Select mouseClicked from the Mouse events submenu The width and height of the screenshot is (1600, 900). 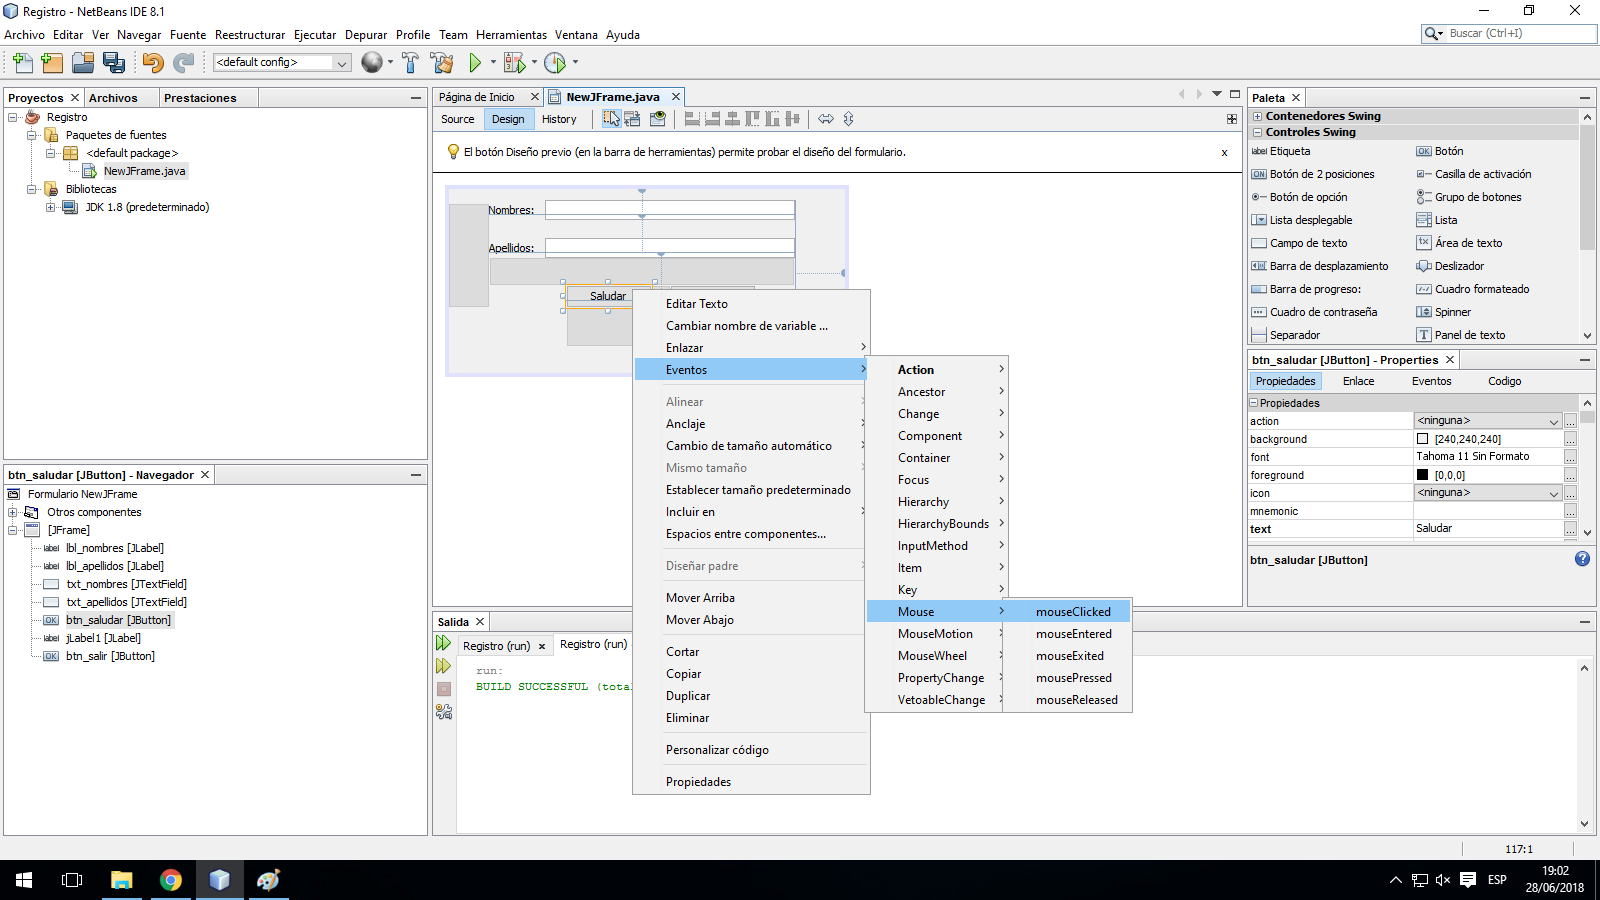[1073, 611]
